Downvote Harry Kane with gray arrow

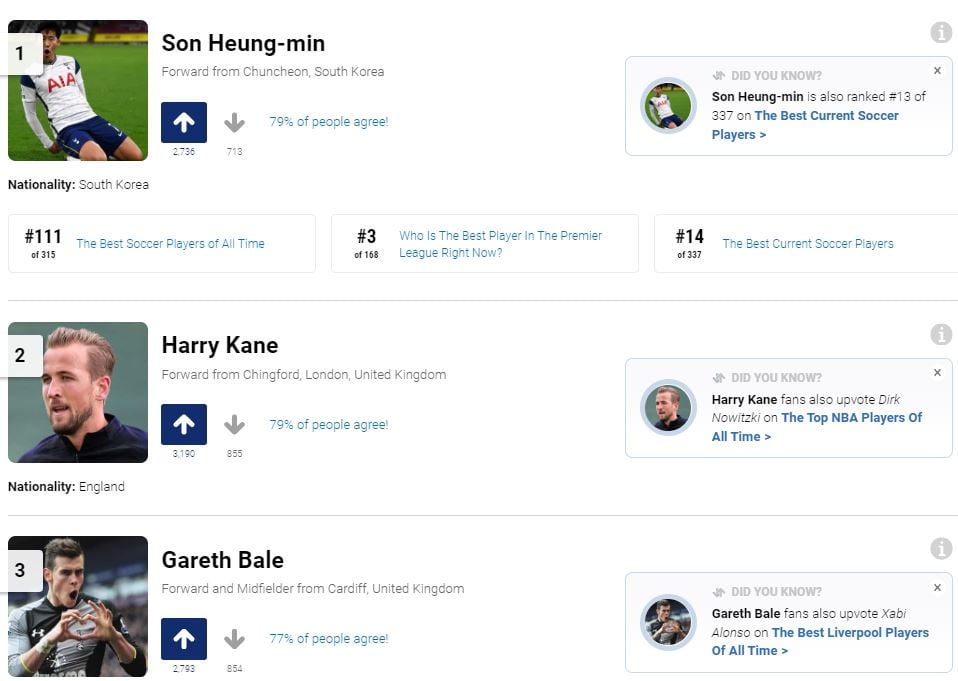point(234,424)
